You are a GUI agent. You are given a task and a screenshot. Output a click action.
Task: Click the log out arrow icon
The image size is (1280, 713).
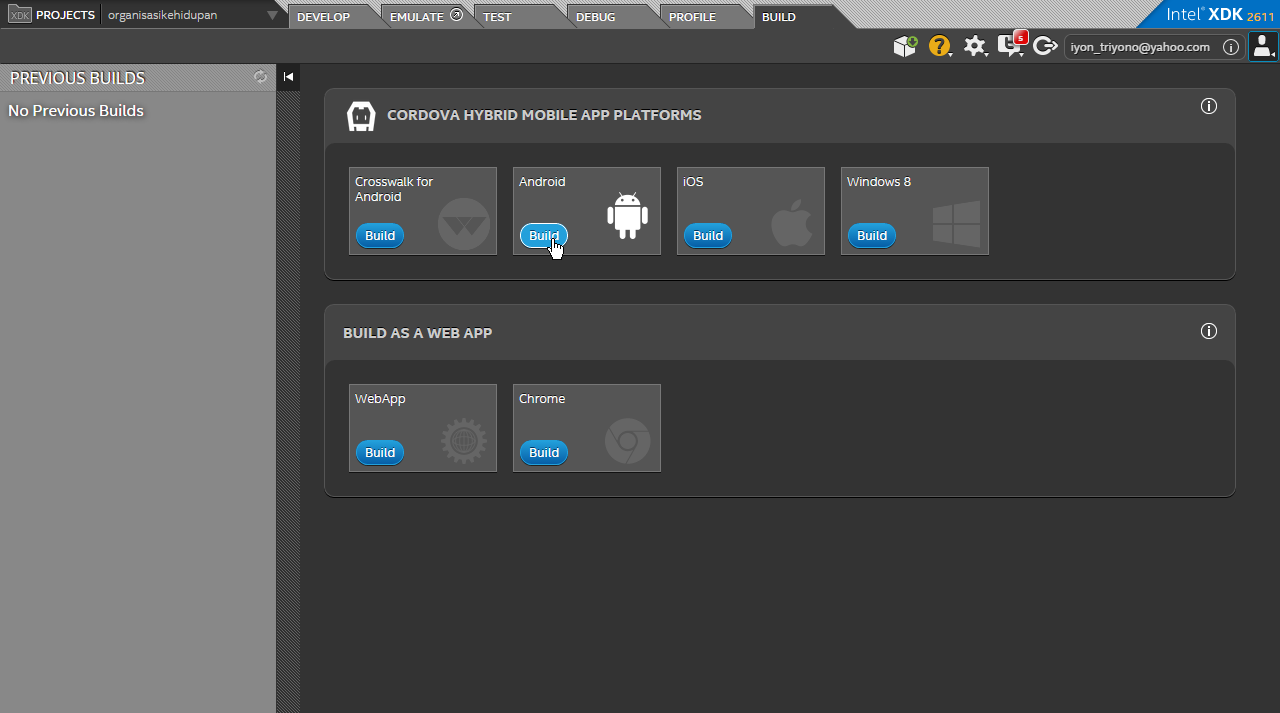pyautogui.click(x=1045, y=46)
